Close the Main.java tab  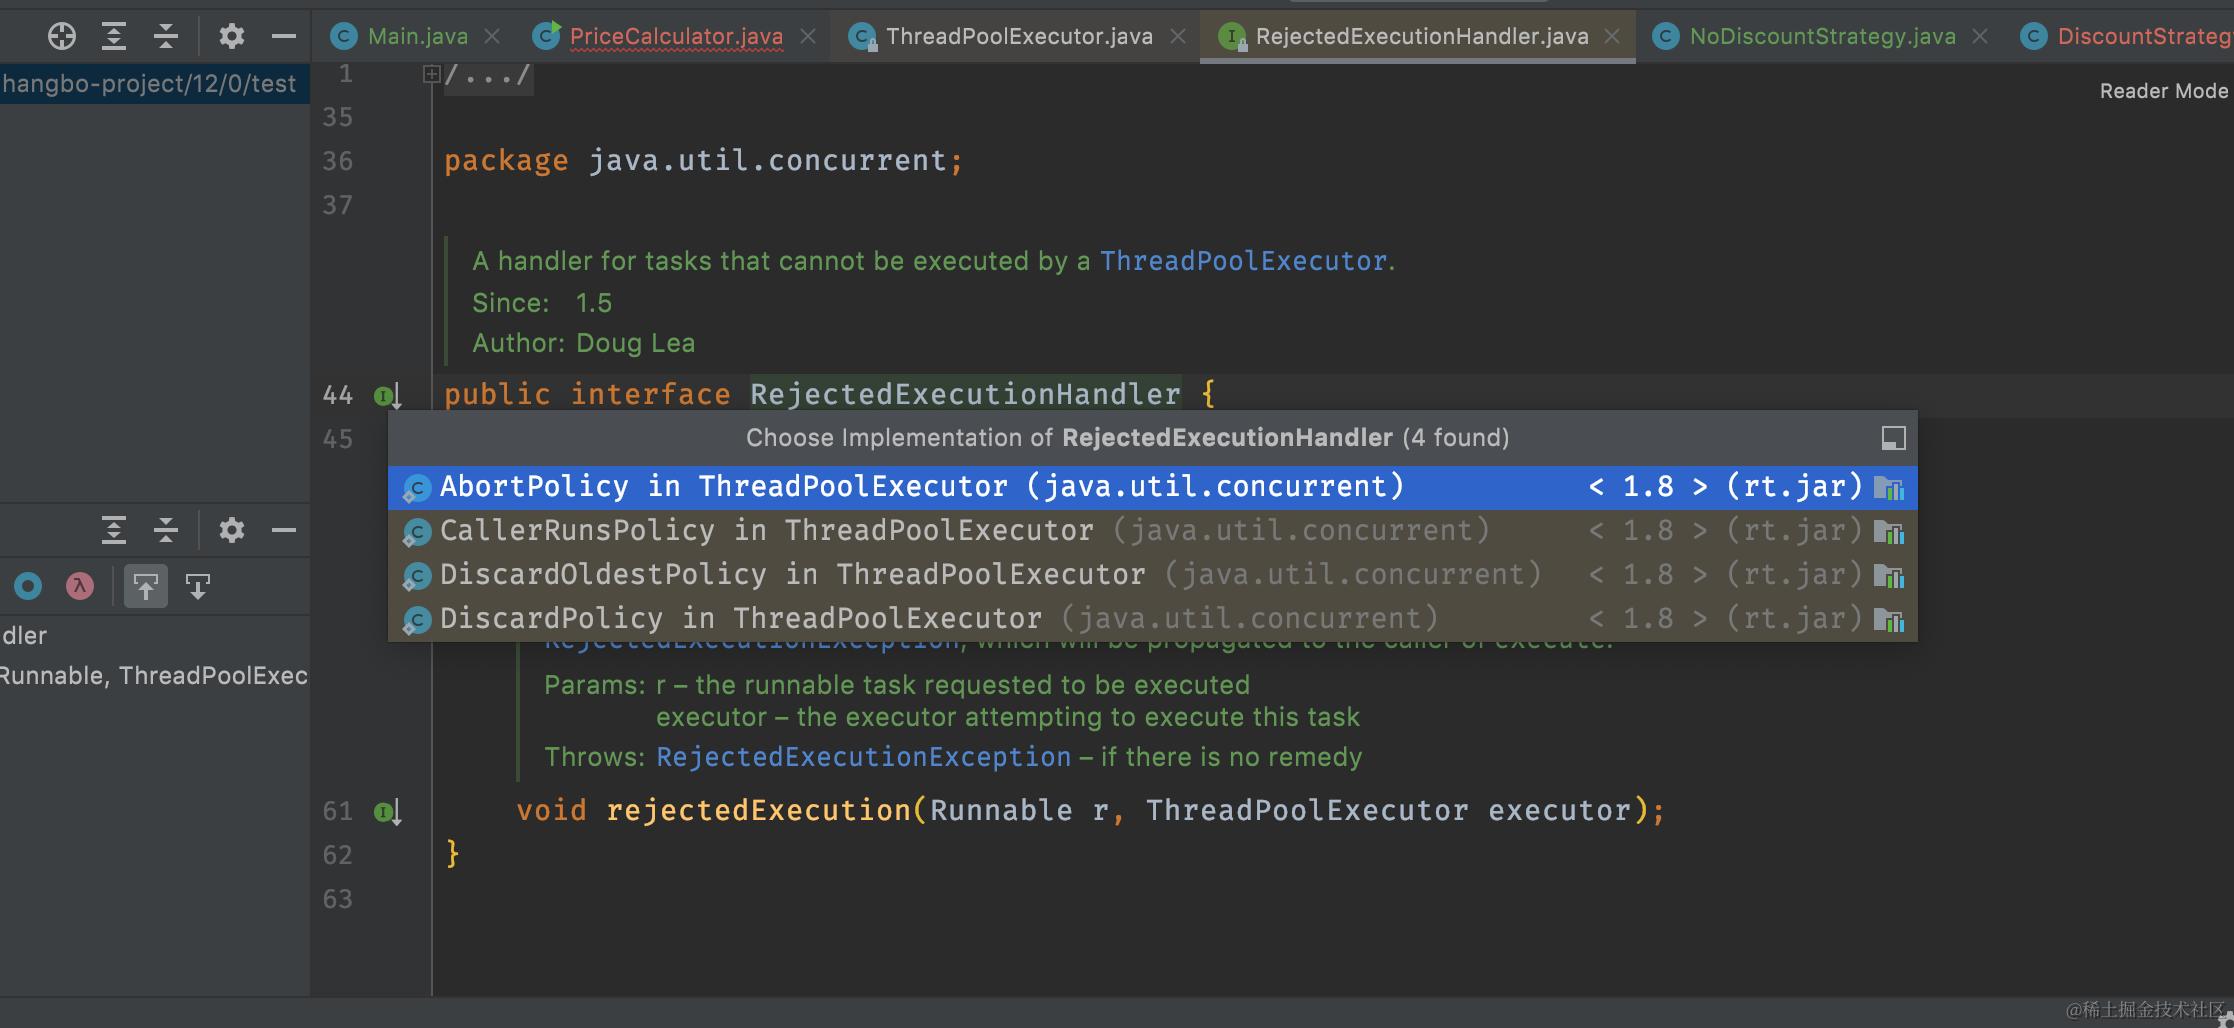[x=492, y=37]
